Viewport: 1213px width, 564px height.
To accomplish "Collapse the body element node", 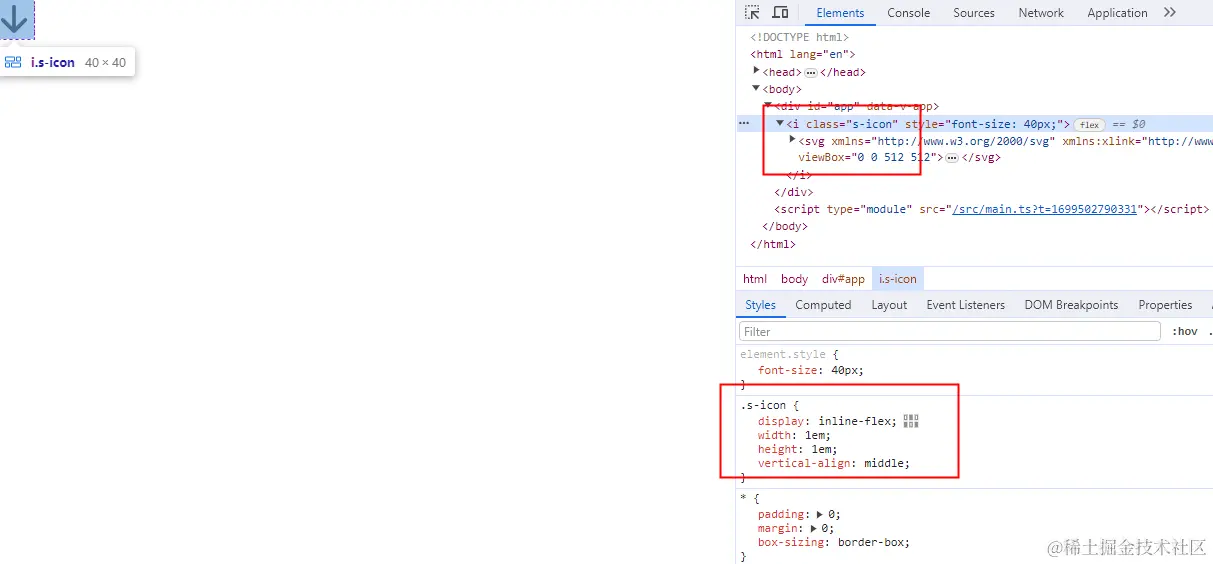I will coord(757,89).
